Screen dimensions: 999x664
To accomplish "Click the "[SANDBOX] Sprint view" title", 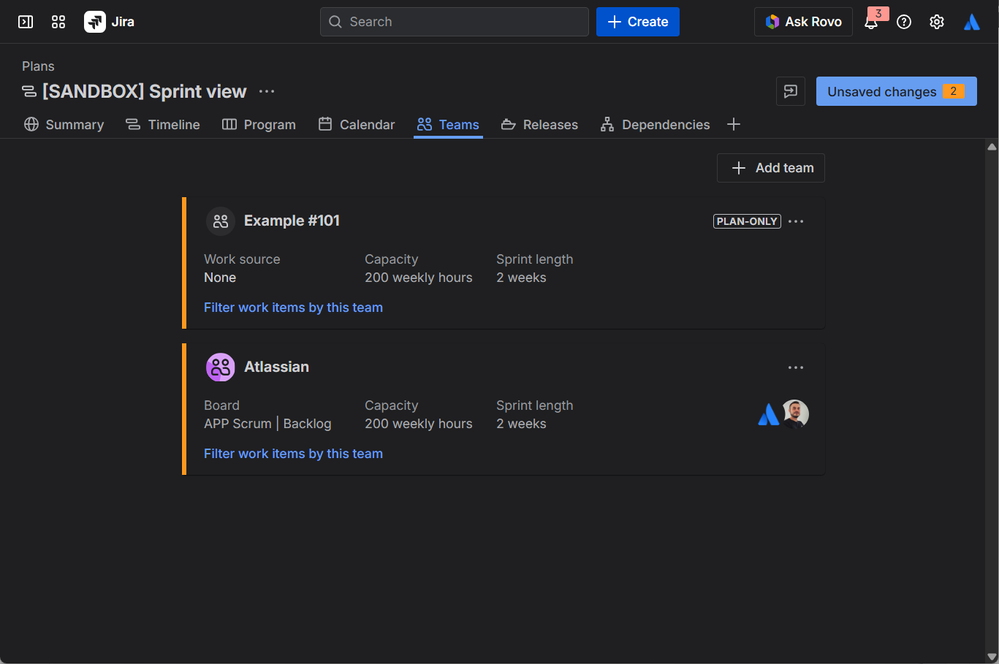I will tap(144, 91).
